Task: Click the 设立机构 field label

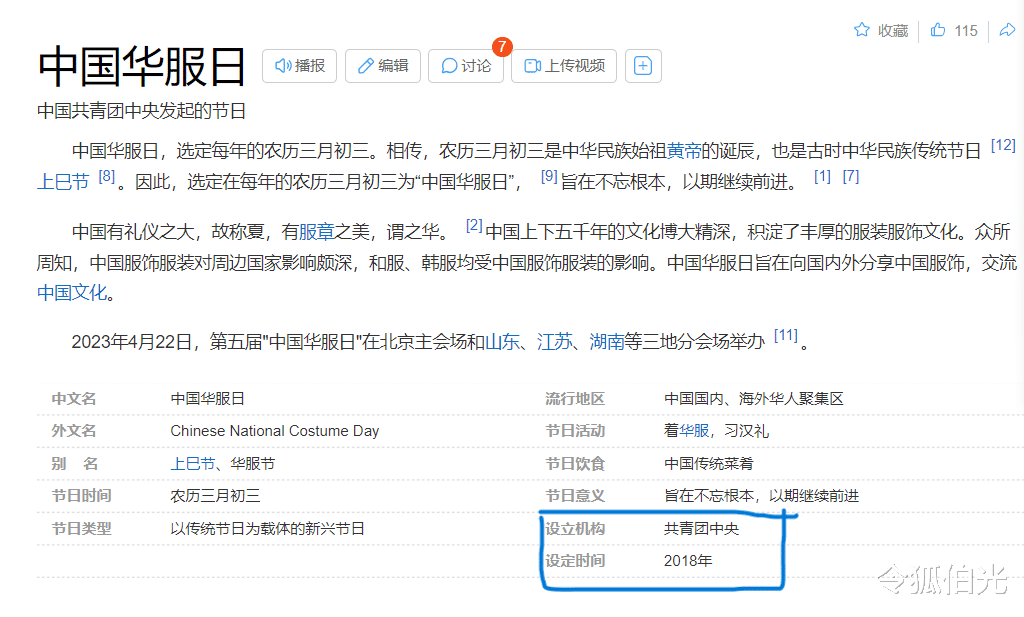Action: [575, 529]
